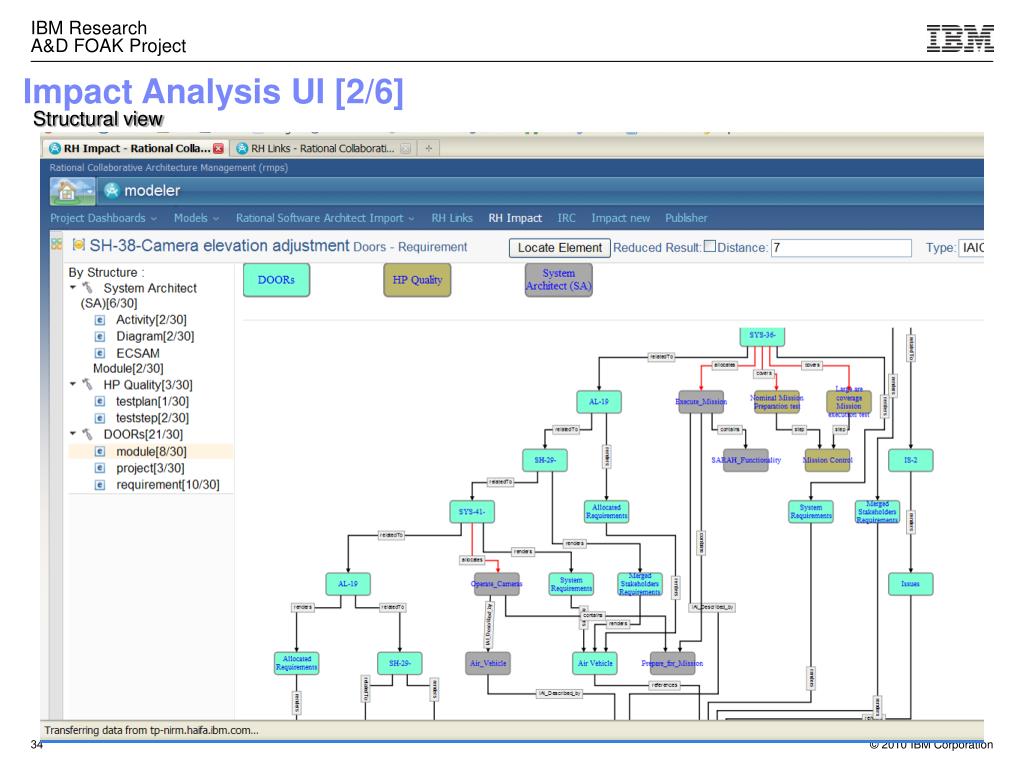The height and width of the screenshot is (768, 1024).
Task: Select the Mission Control graph node
Action: 827,460
